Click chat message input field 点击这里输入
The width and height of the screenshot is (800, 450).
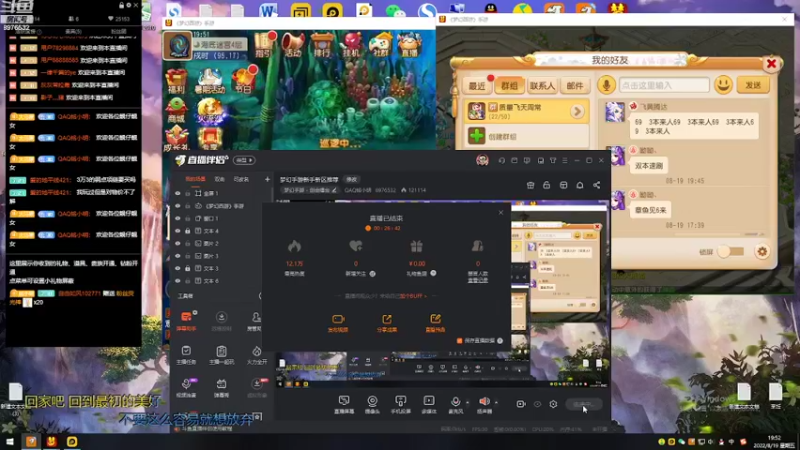[x=664, y=85]
